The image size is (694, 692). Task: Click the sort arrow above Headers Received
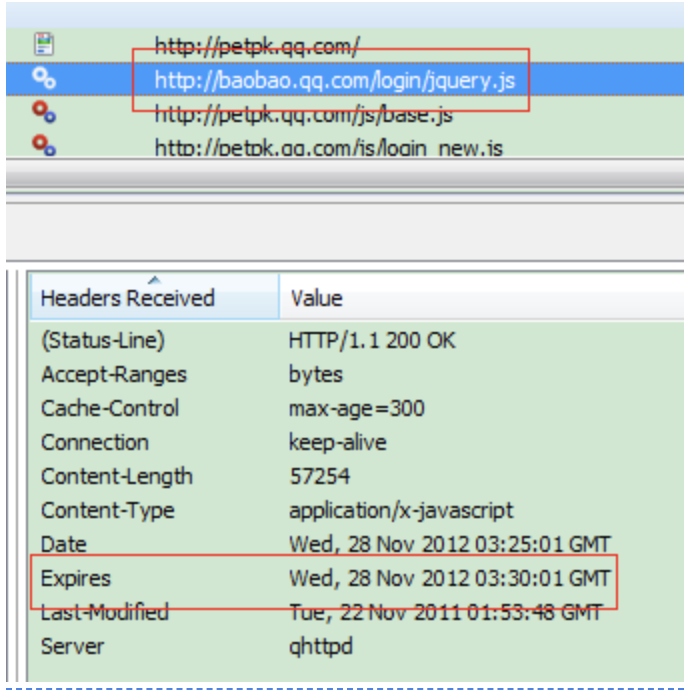(x=154, y=280)
